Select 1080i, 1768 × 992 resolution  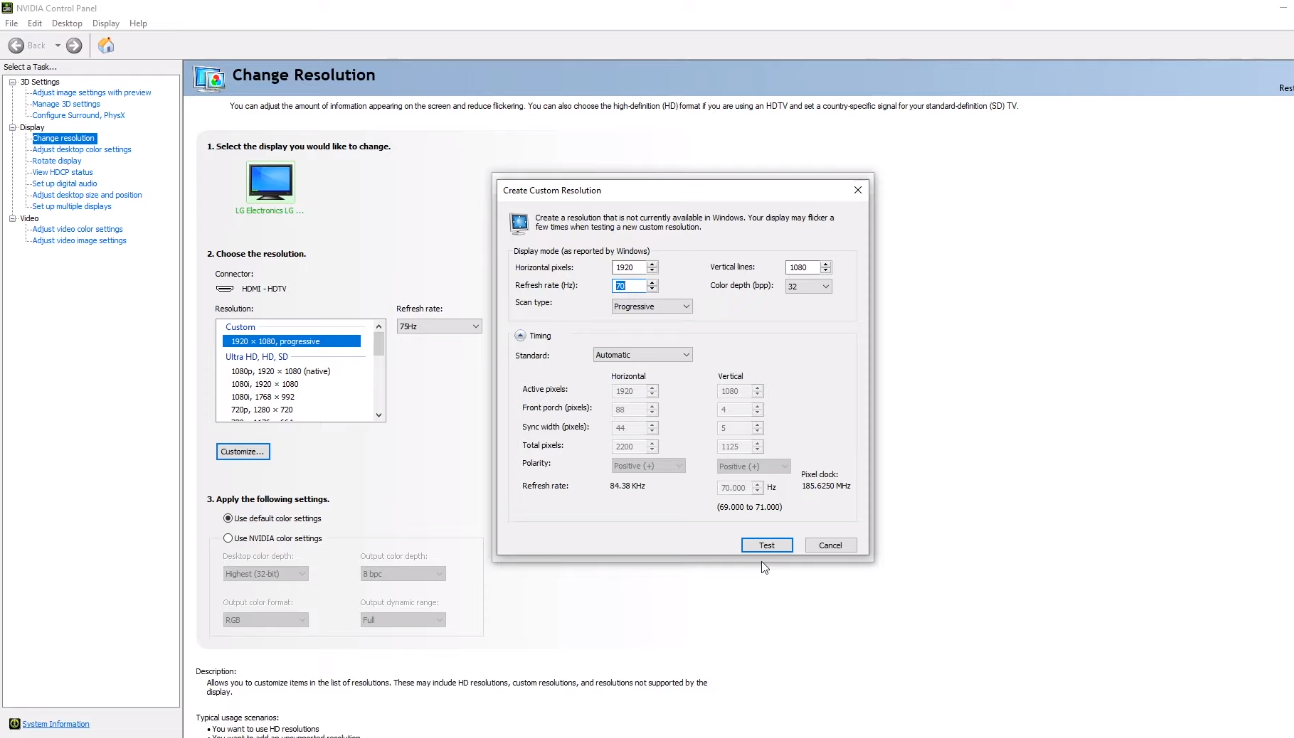pyautogui.click(x=262, y=397)
